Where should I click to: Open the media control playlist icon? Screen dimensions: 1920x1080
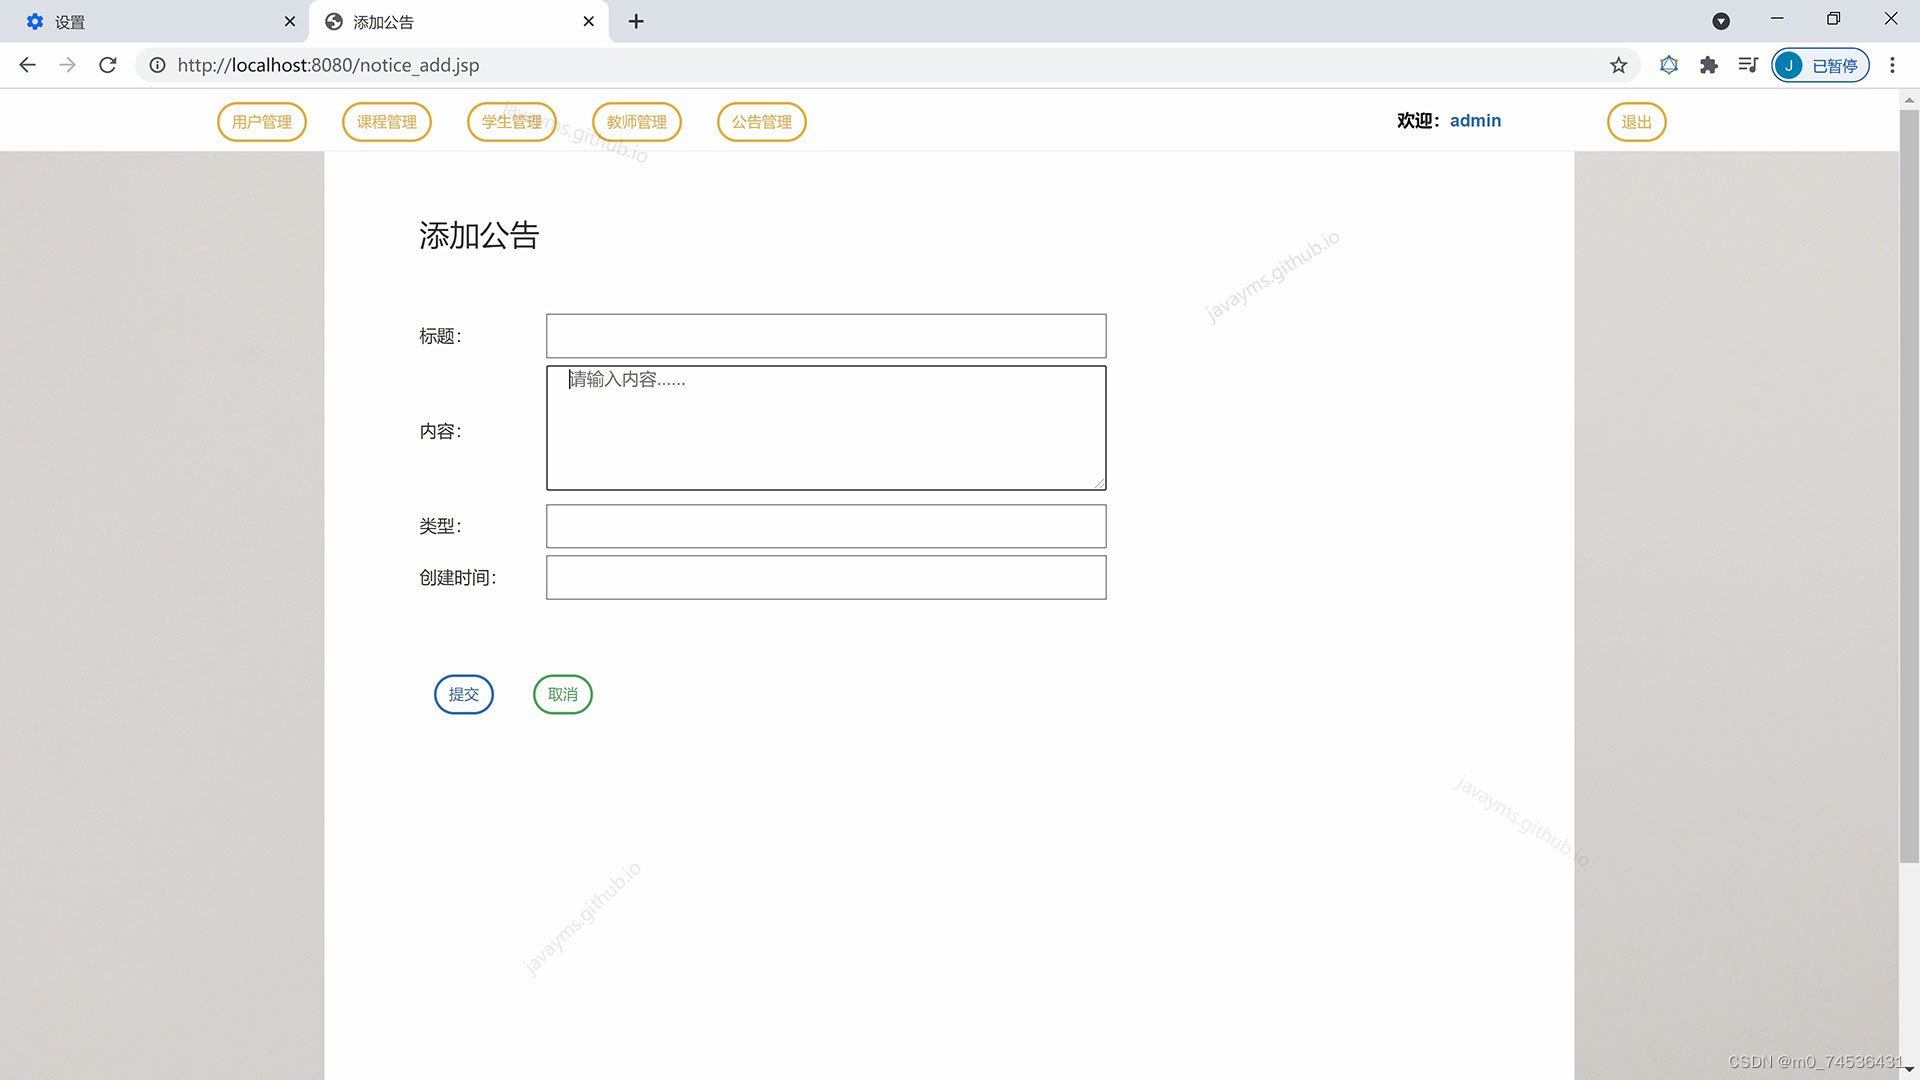pyautogui.click(x=1748, y=65)
